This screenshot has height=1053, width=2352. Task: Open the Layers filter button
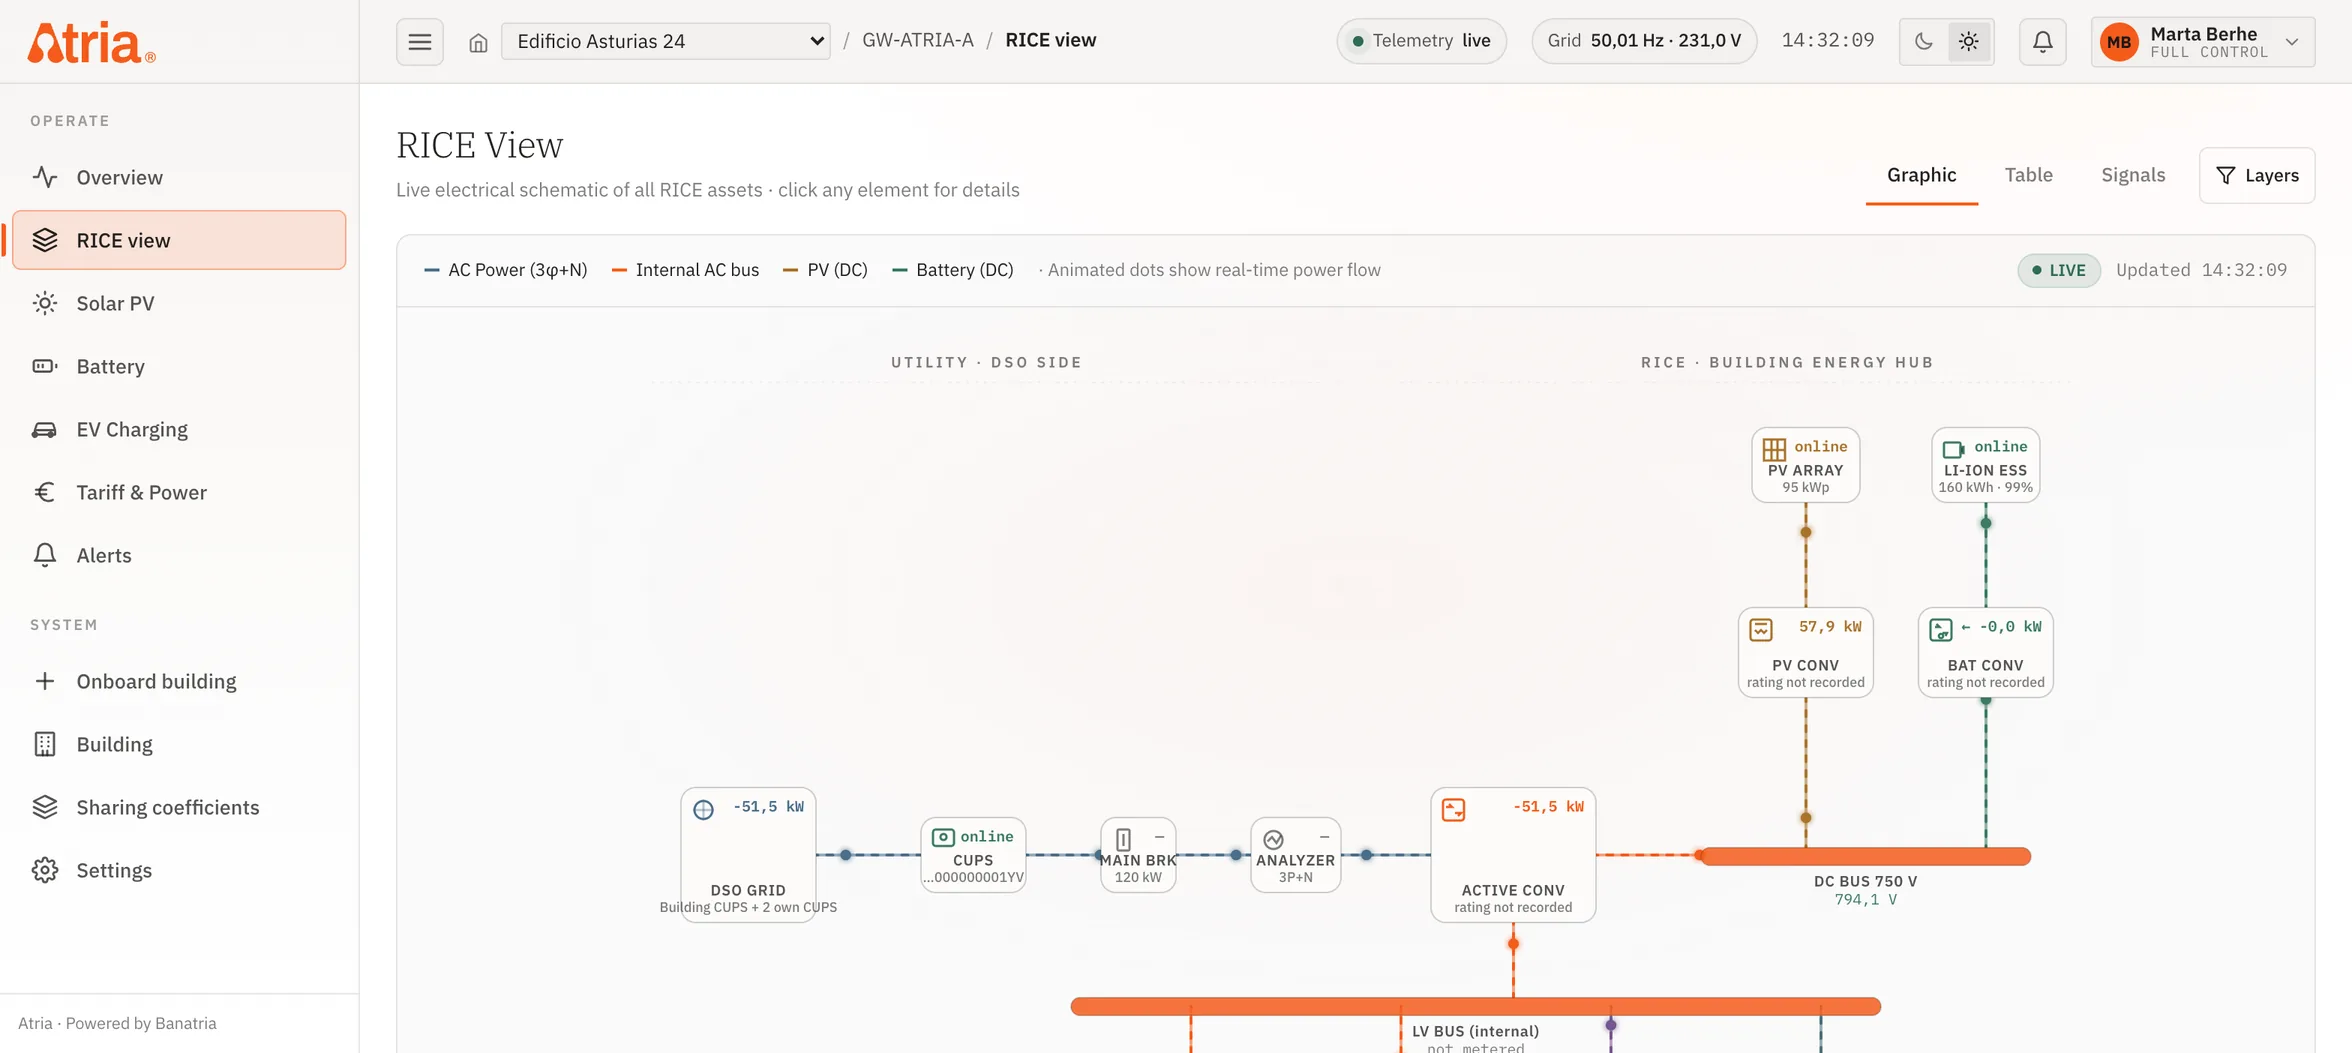[2257, 176]
